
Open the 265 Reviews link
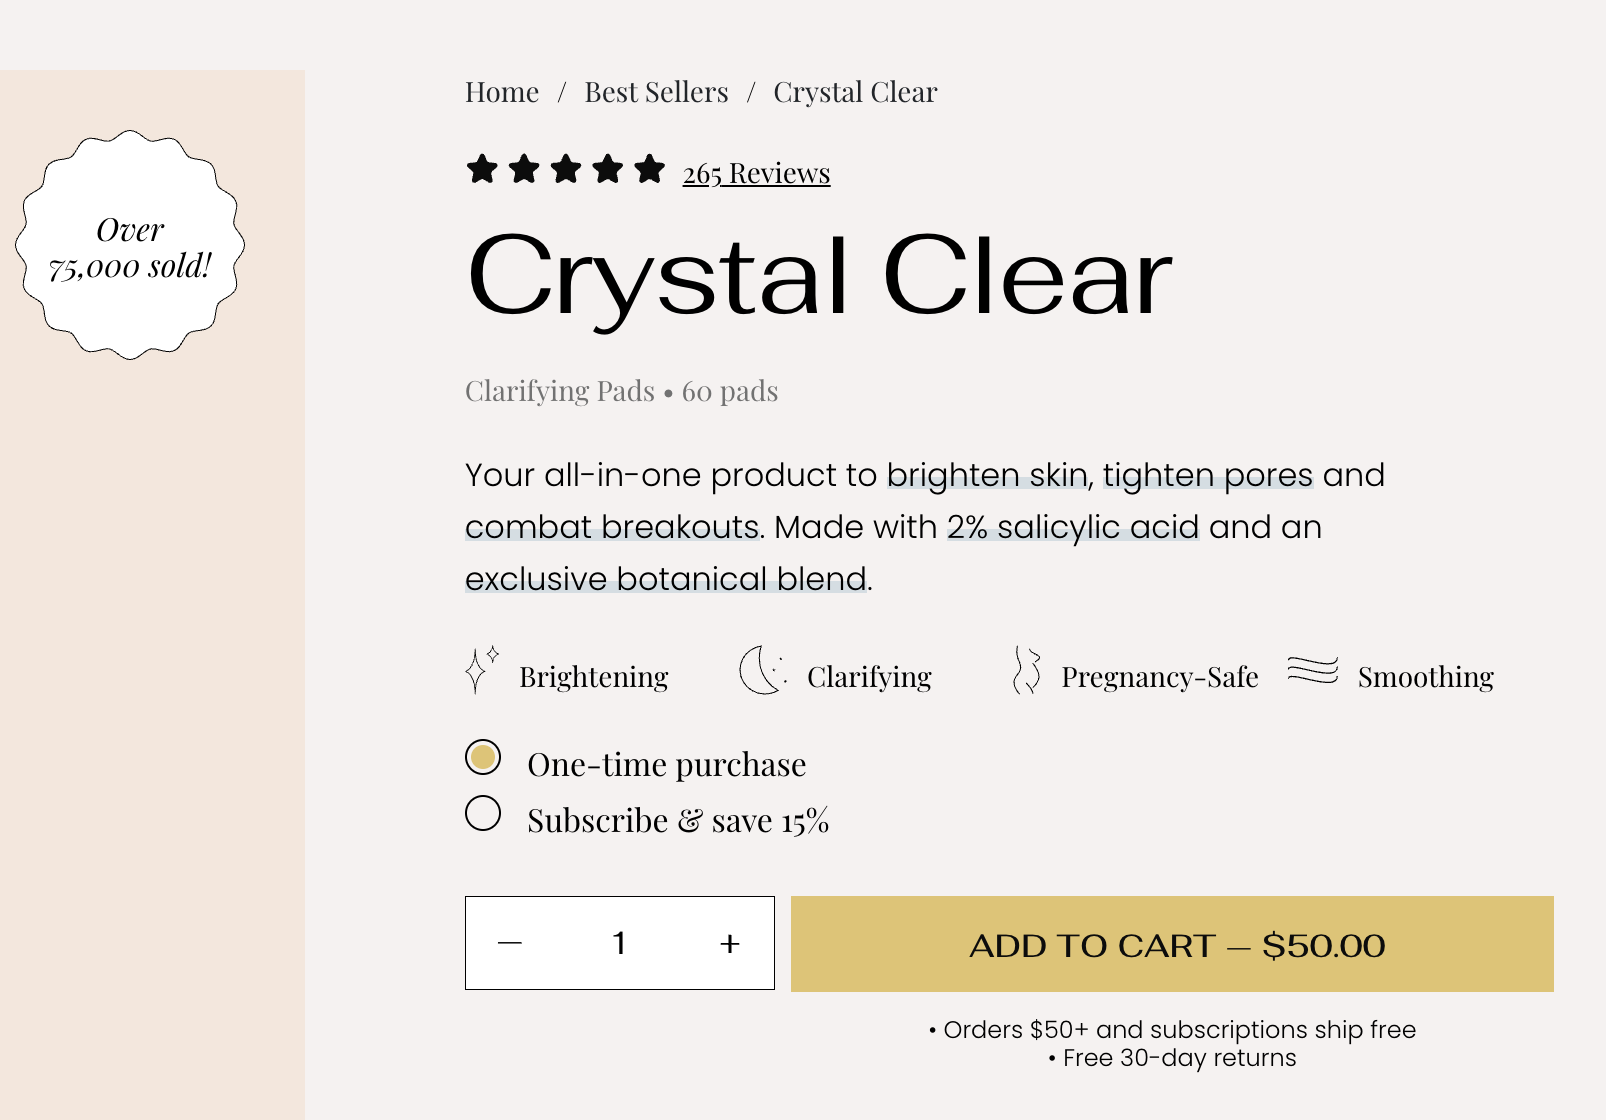[756, 173]
